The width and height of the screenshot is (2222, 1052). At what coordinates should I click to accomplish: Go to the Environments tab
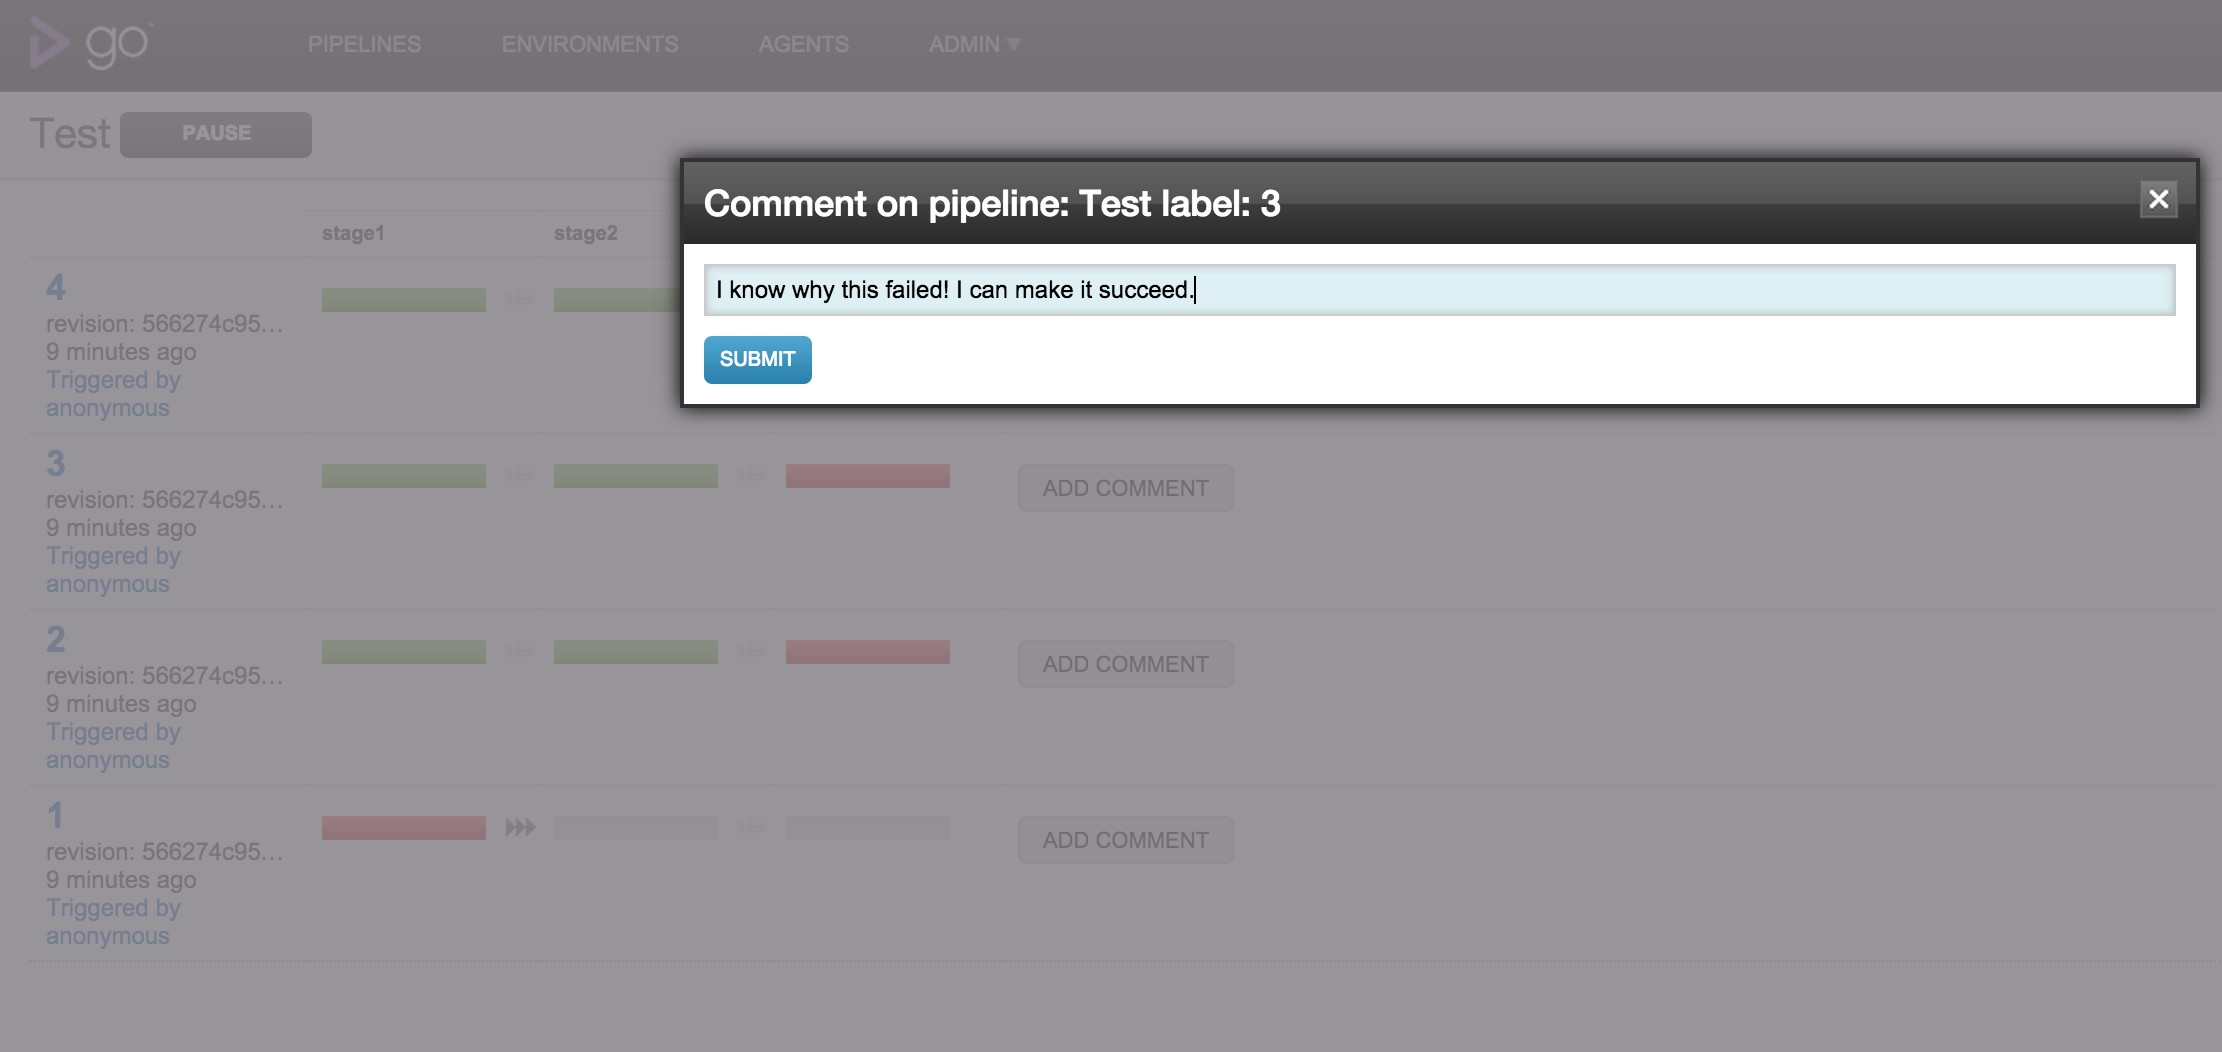(590, 44)
